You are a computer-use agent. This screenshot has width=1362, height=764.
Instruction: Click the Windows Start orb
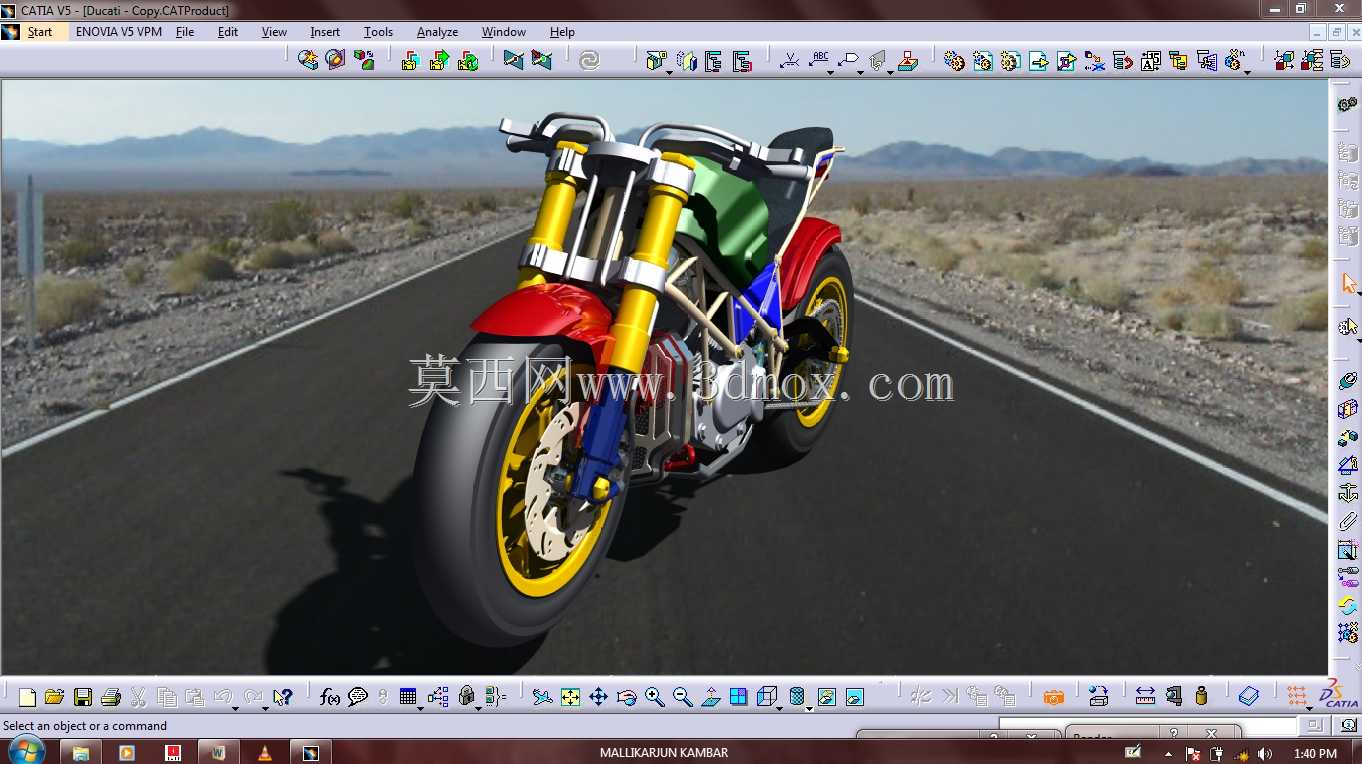(25, 751)
